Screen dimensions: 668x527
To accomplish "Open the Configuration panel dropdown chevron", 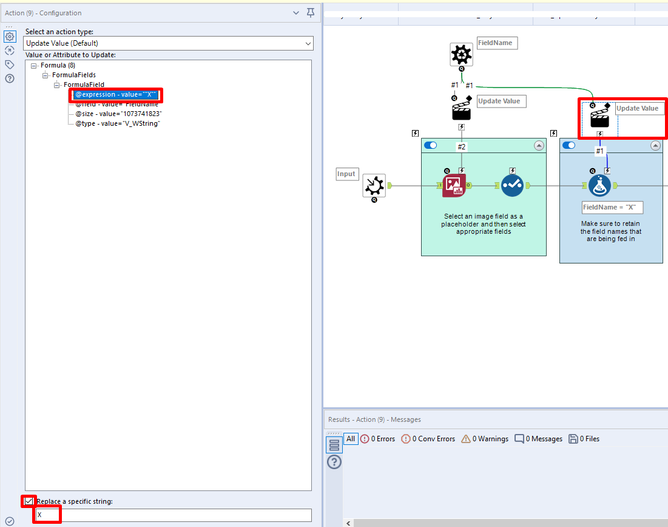I will point(296,13).
